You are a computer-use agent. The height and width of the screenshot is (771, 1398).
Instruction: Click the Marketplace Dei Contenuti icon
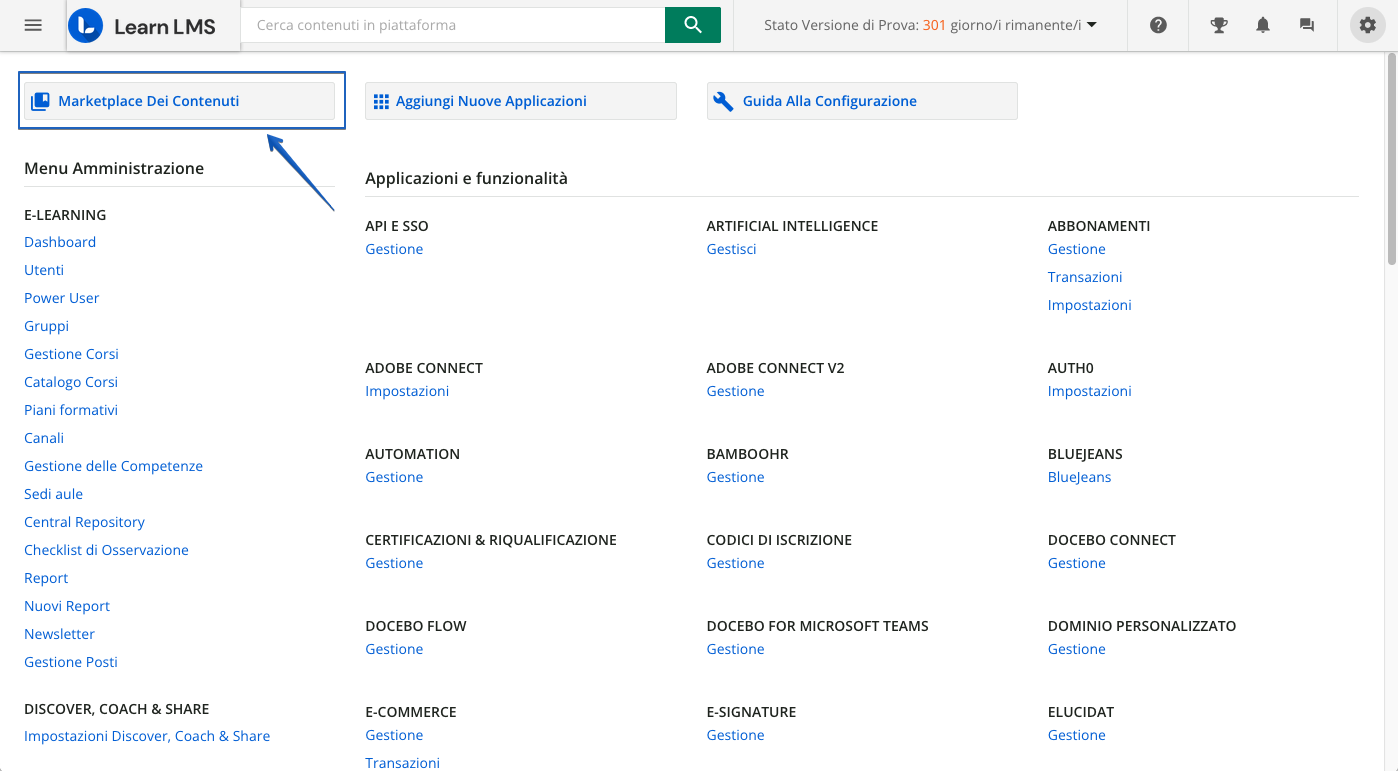coord(41,101)
